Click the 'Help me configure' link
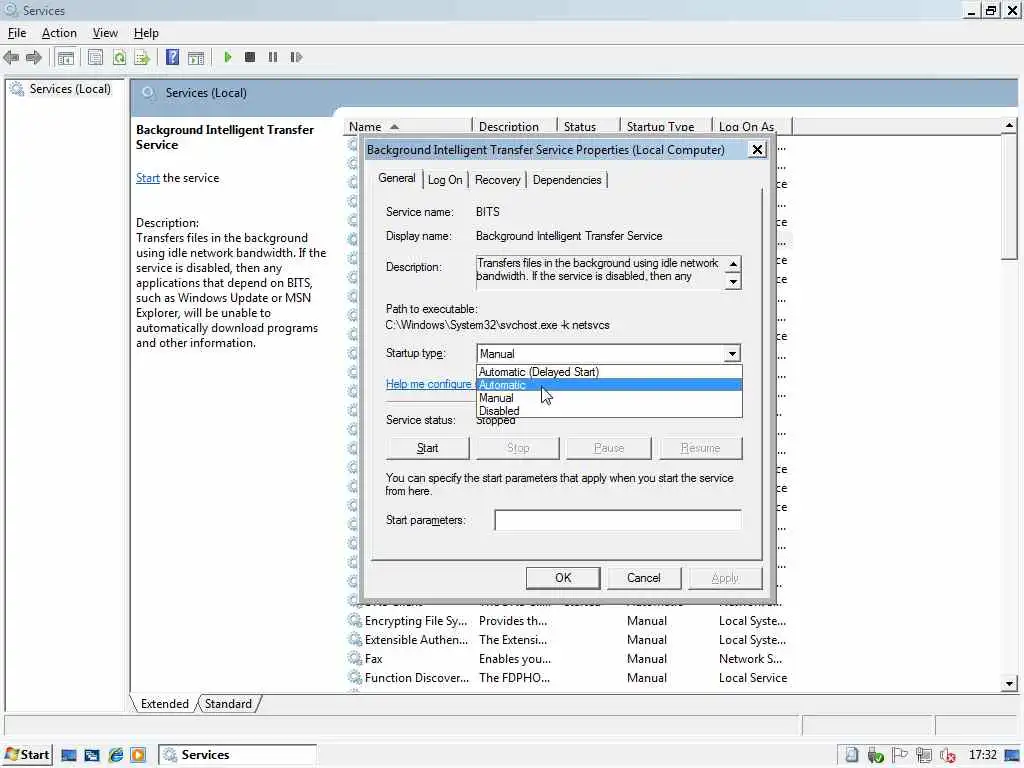 coord(428,385)
